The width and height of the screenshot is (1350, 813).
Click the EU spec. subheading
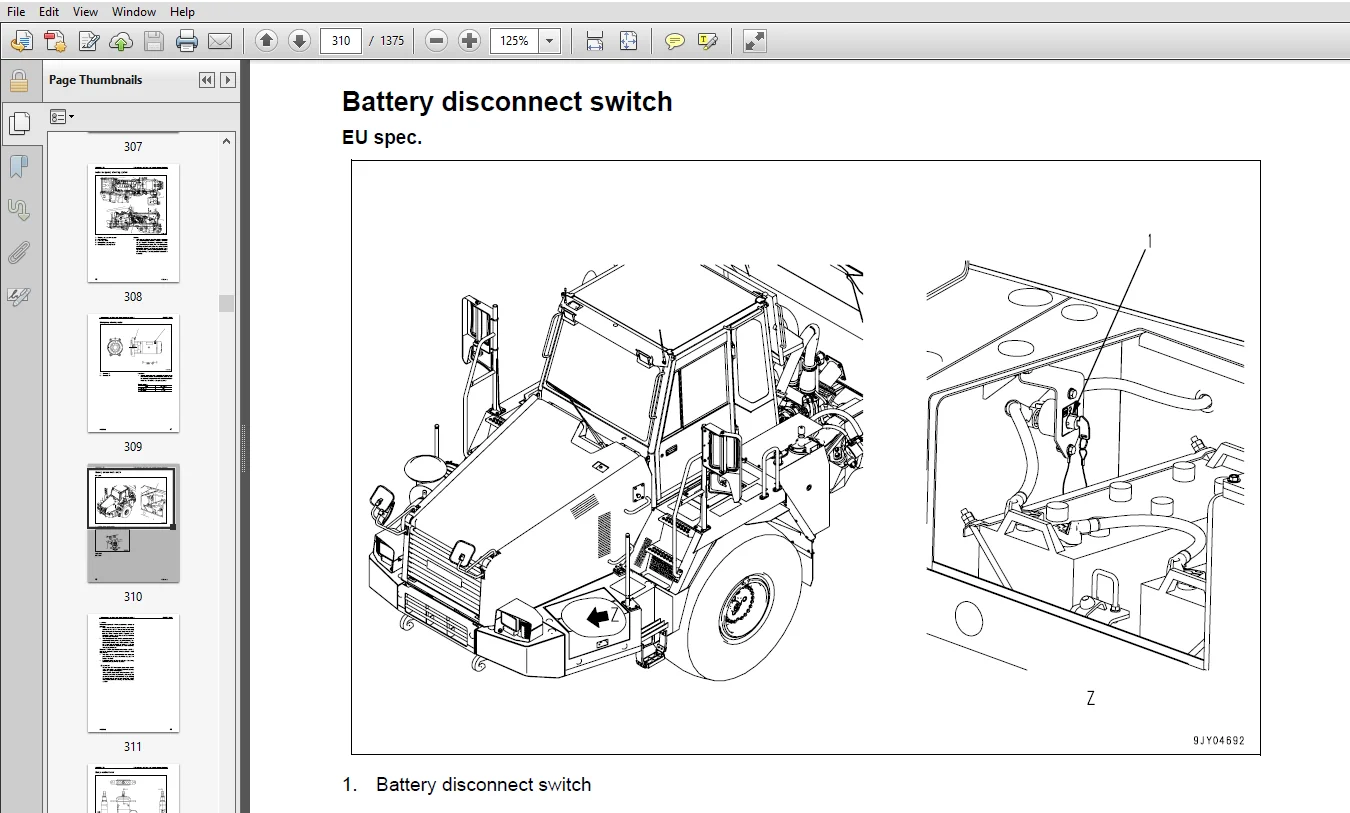click(382, 138)
